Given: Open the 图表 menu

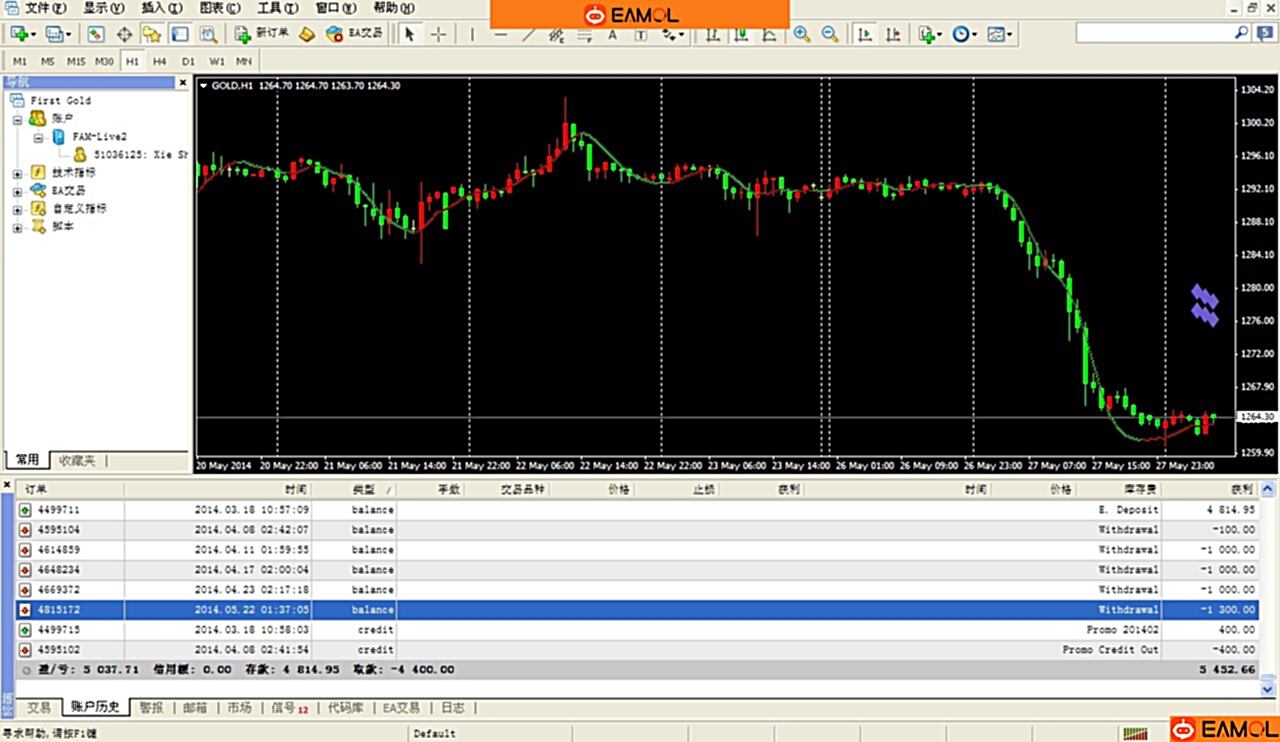Looking at the screenshot, I should pos(218,8).
